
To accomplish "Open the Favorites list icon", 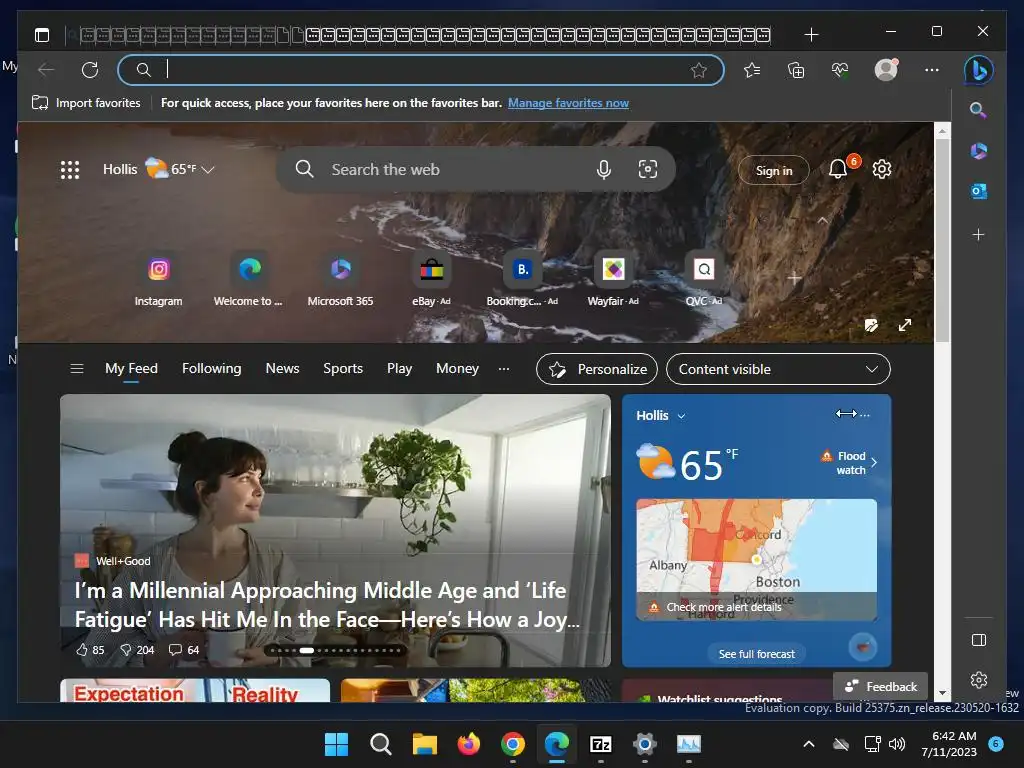I will (x=752, y=70).
